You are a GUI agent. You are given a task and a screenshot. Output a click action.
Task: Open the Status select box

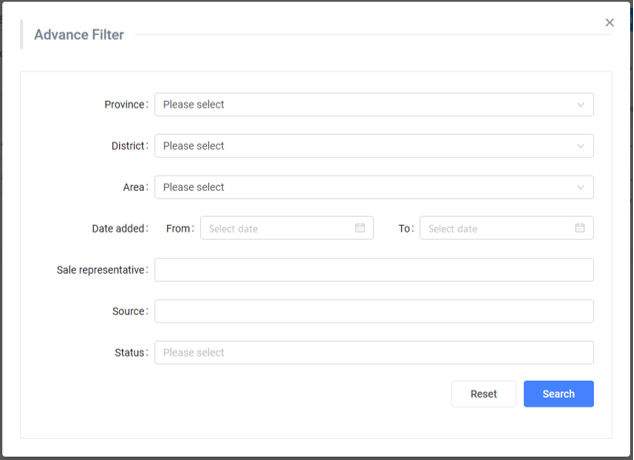click(373, 352)
